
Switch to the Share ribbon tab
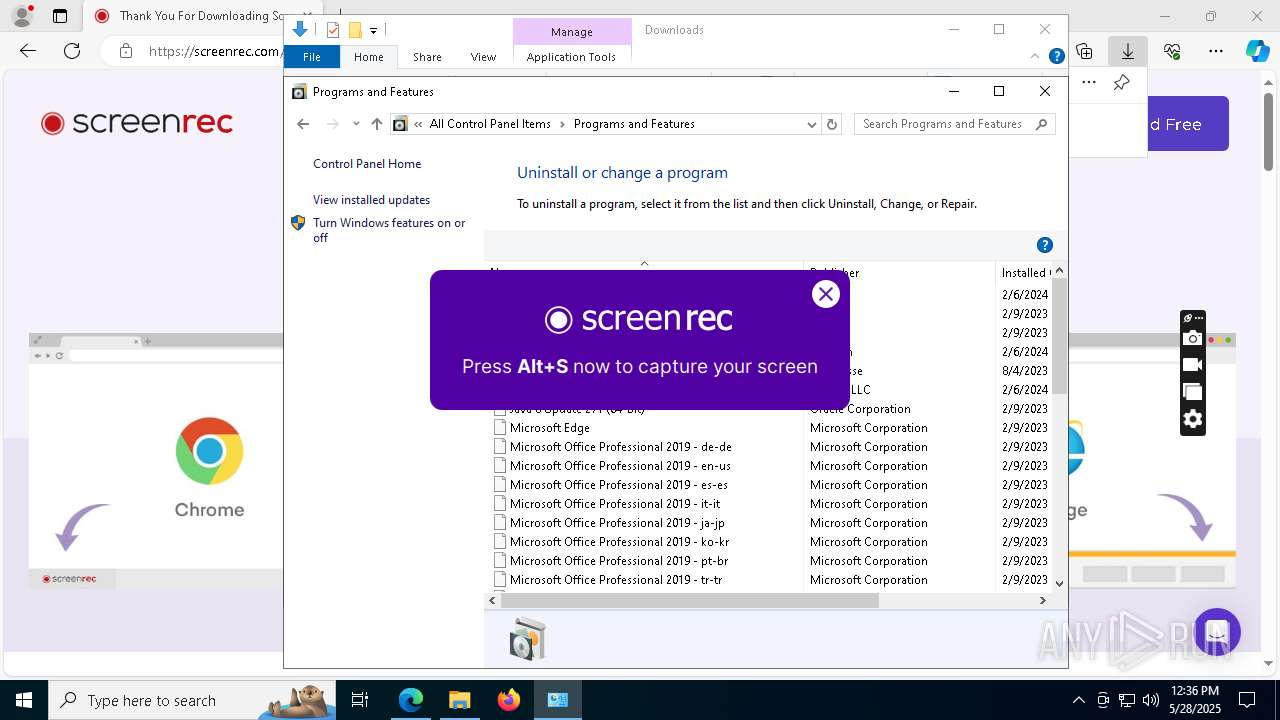click(x=427, y=57)
